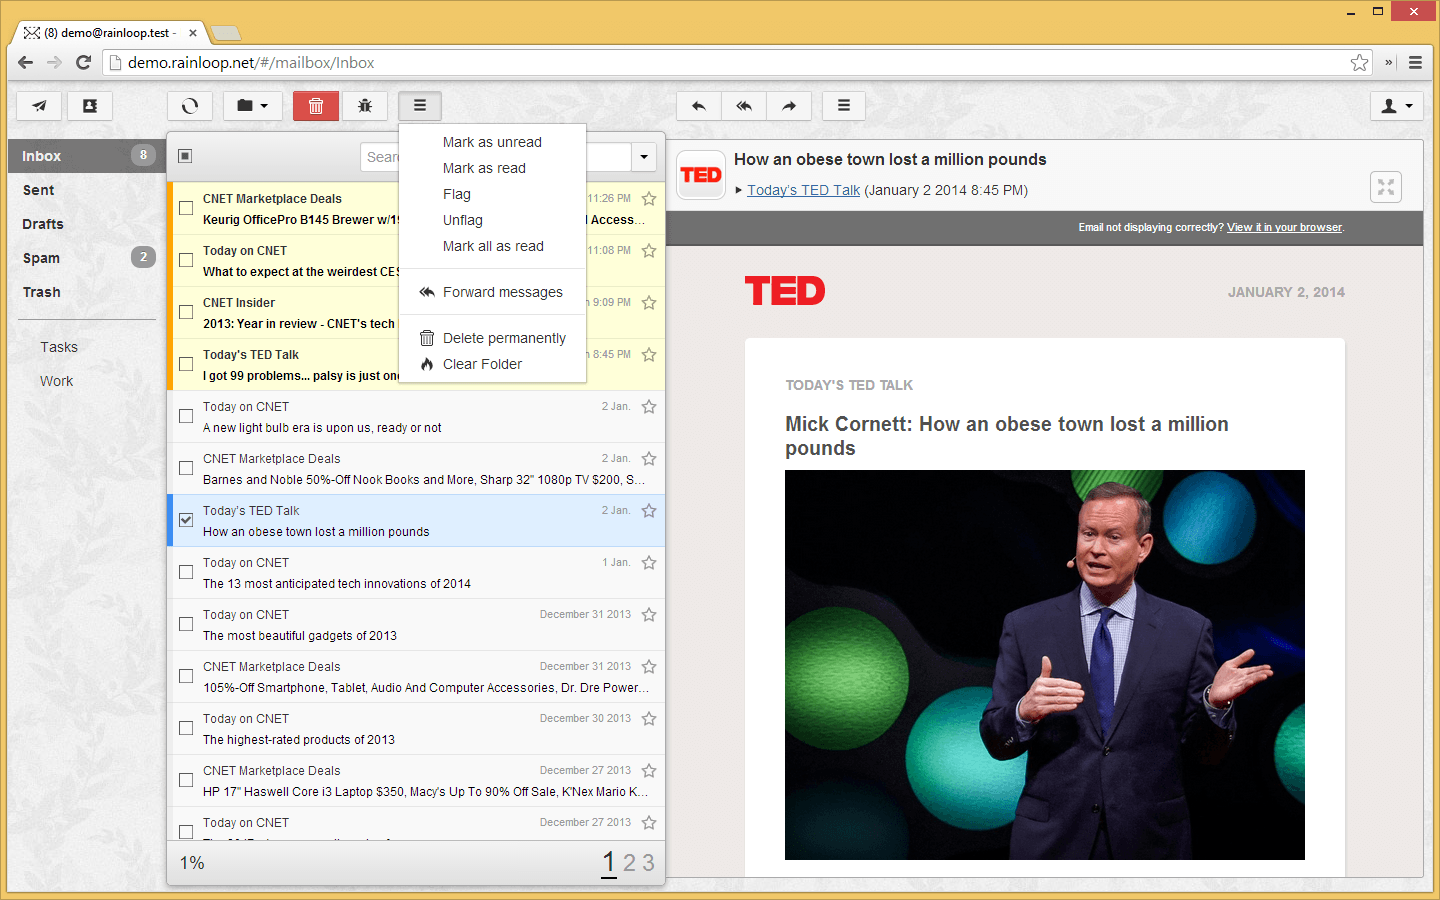Open message view's More options menu

(x=844, y=106)
